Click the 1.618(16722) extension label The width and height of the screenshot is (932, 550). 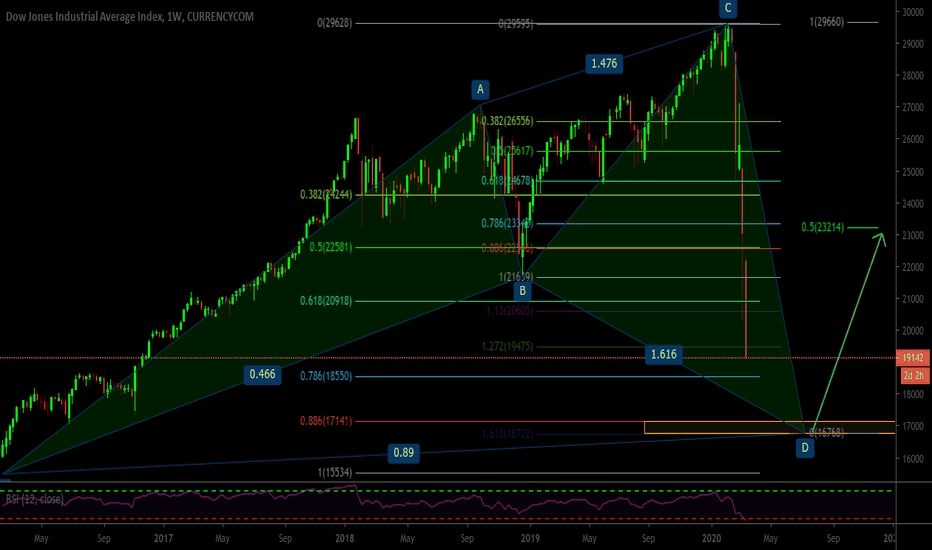click(507, 433)
